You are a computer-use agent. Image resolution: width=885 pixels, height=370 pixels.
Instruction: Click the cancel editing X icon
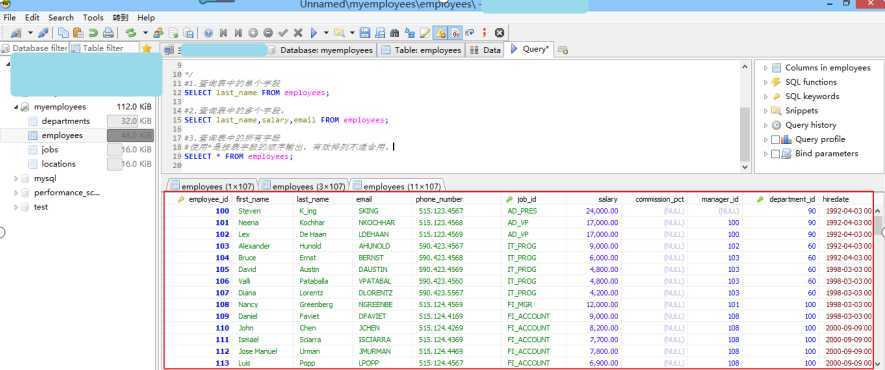(298, 33)
